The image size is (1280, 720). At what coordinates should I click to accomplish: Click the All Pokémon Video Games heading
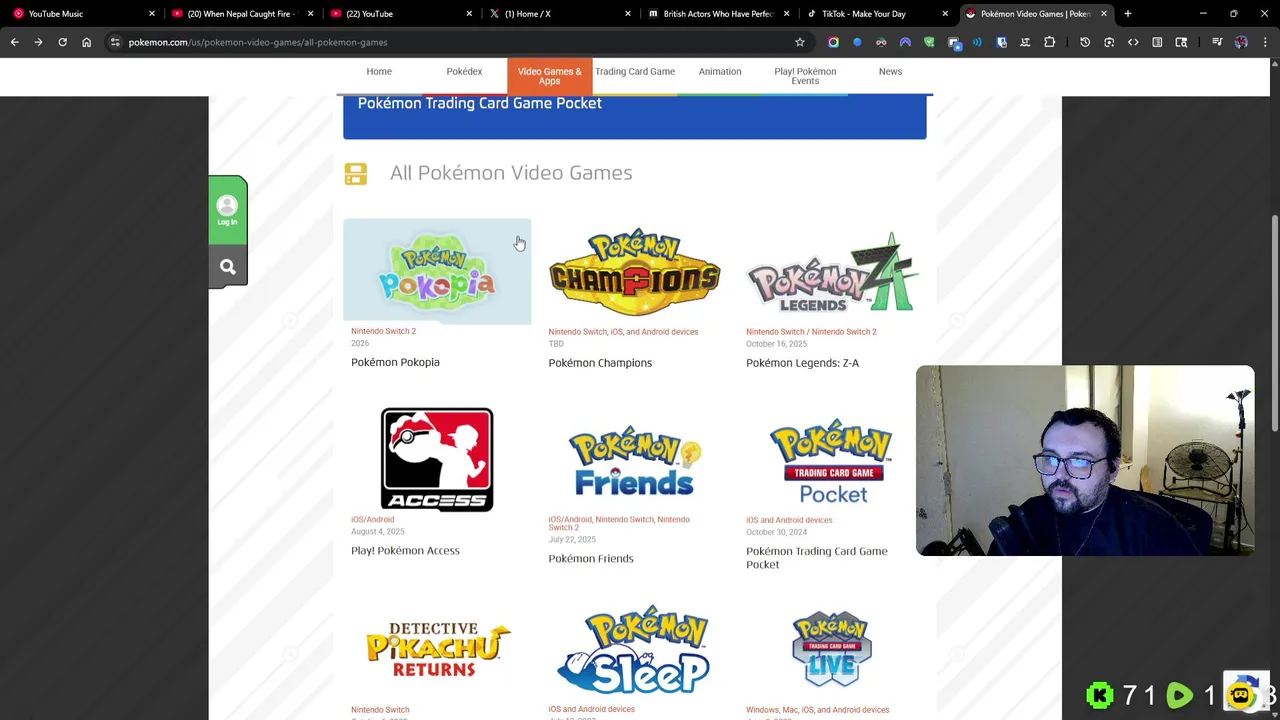(511, 173)
